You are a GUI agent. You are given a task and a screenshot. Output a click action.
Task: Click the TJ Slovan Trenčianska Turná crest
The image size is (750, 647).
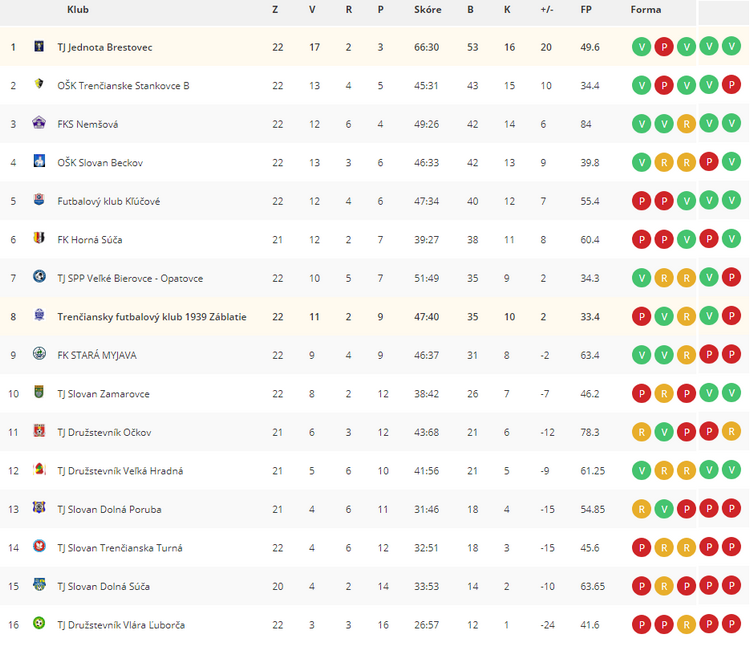point(39,546)
